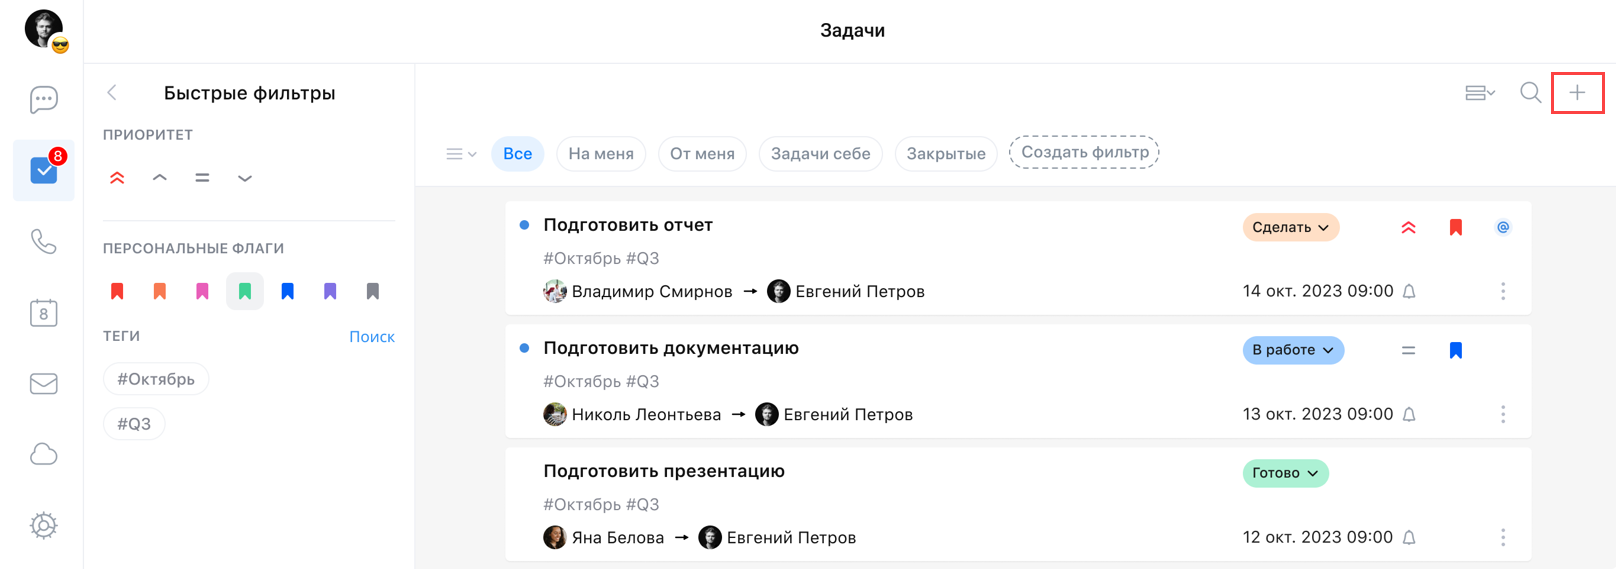The image size is (1616, 569).
Task: Open the Подготовить презентацию task
Action: point(663,471)
